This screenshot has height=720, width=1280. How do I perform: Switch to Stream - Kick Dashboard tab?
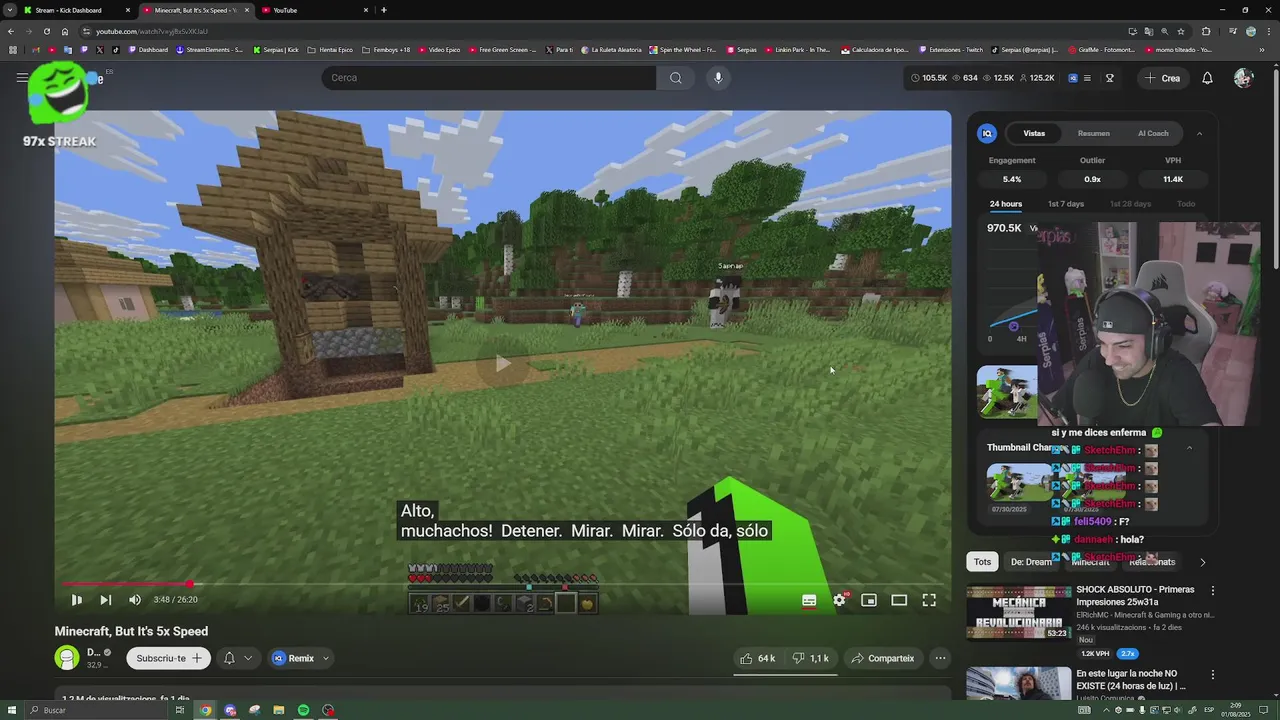76,10
